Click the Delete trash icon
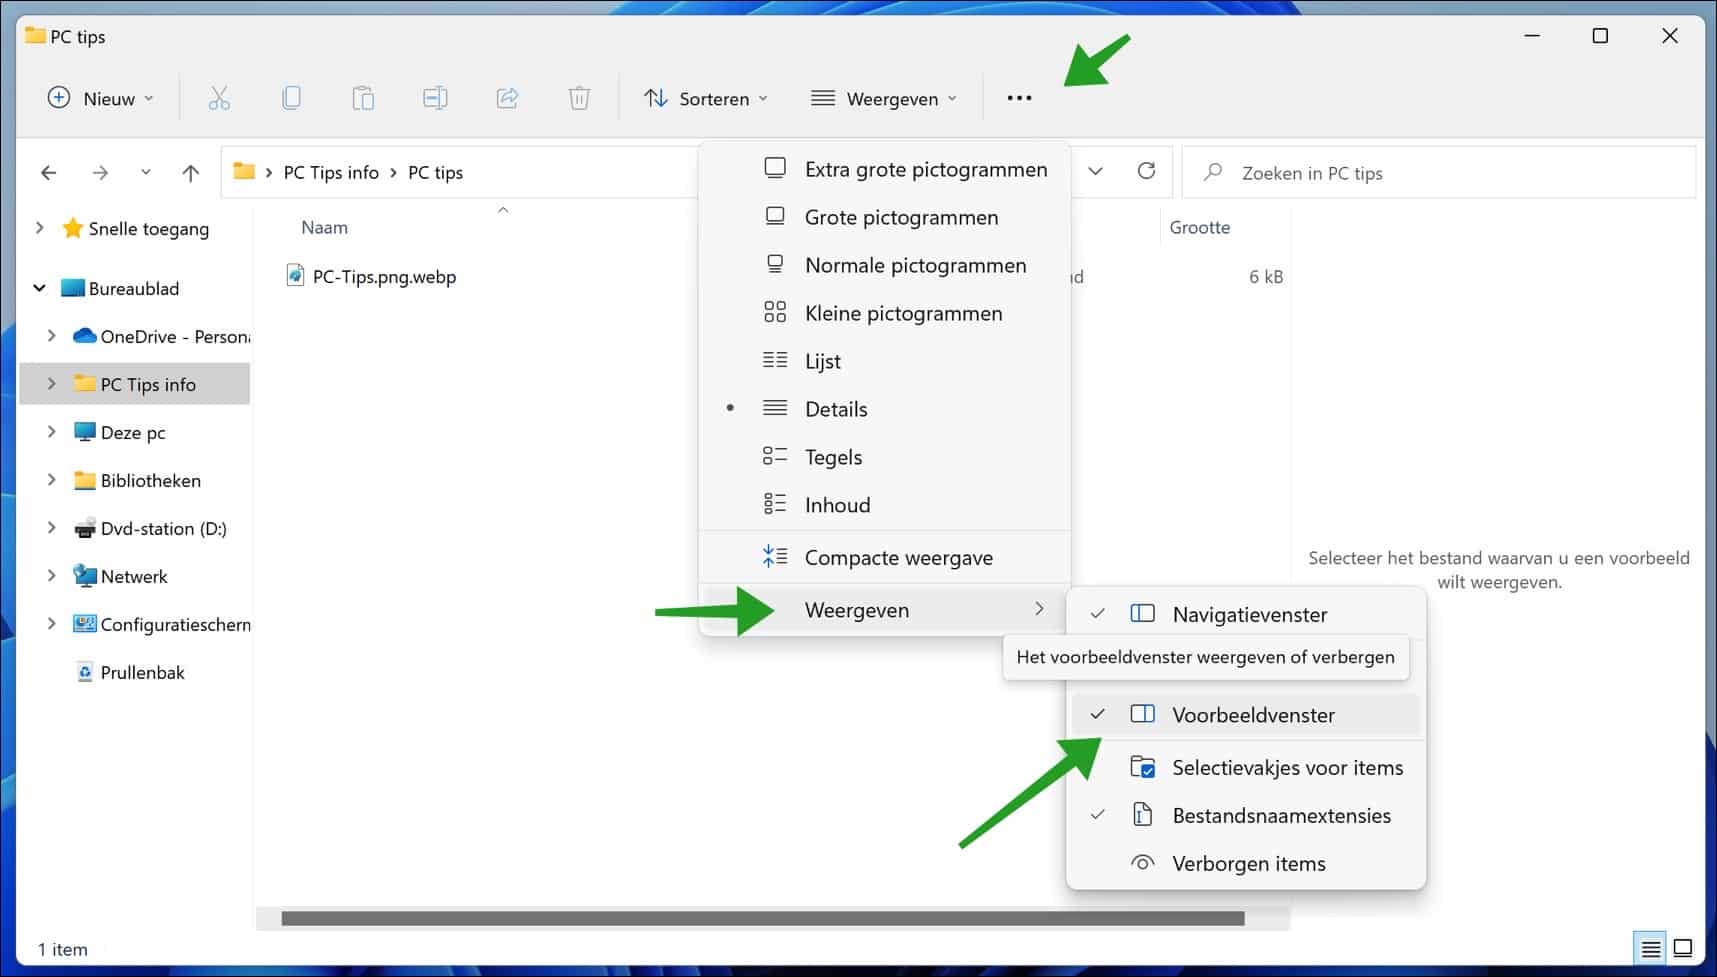 (579, 97)
